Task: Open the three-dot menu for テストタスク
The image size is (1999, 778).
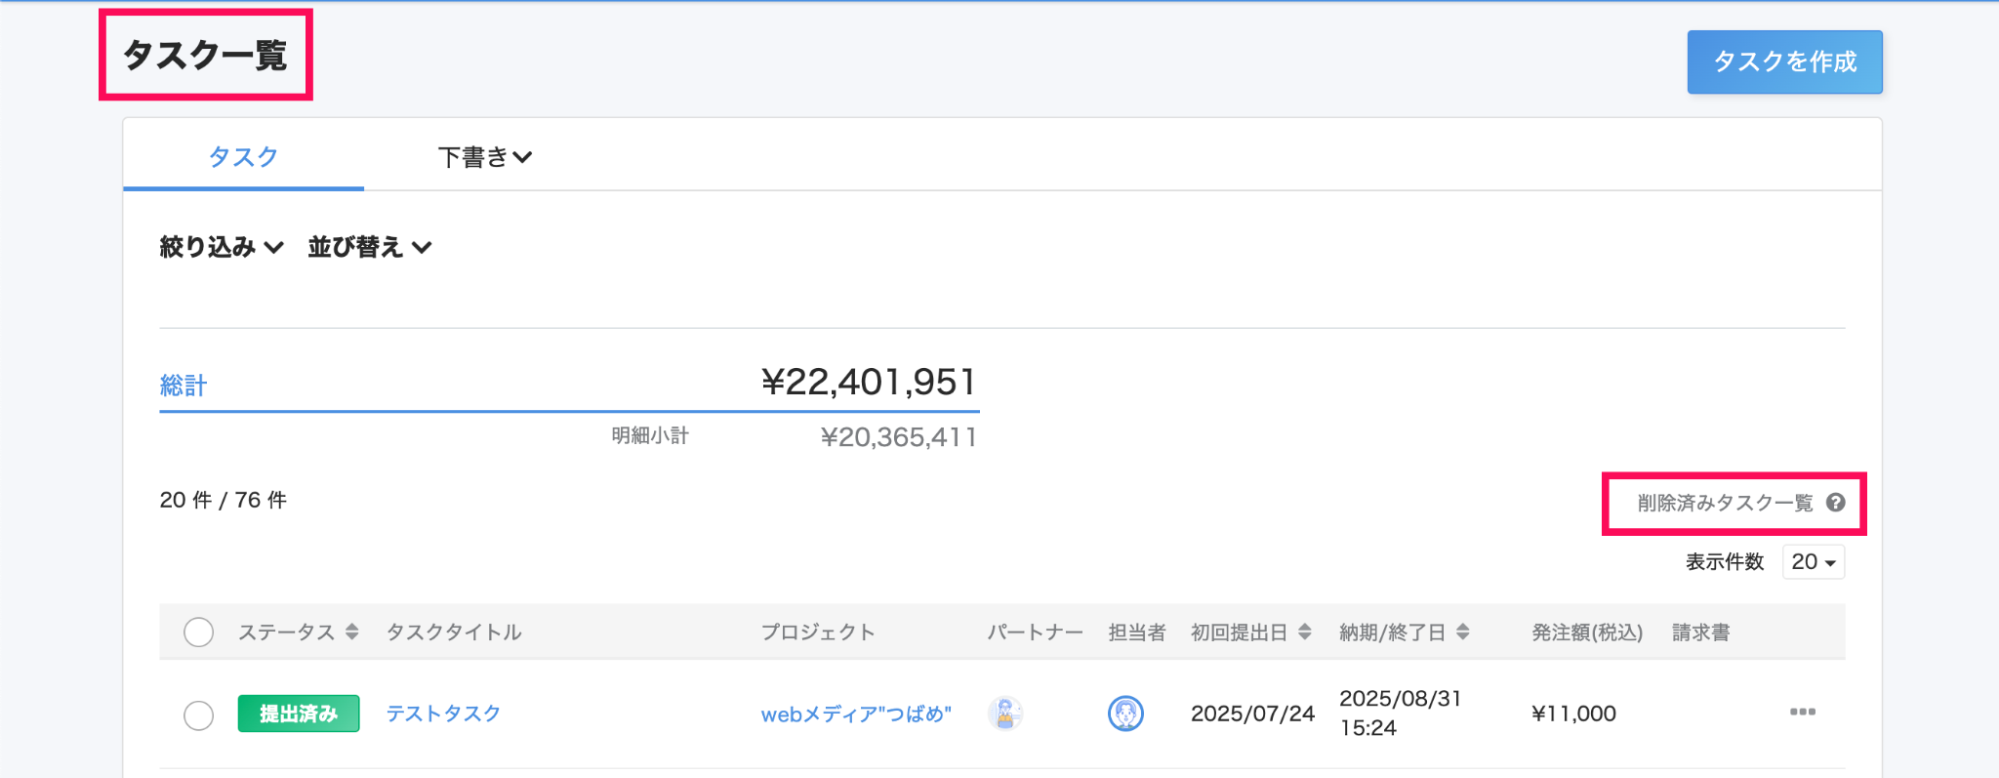Action: [1802, 712]
